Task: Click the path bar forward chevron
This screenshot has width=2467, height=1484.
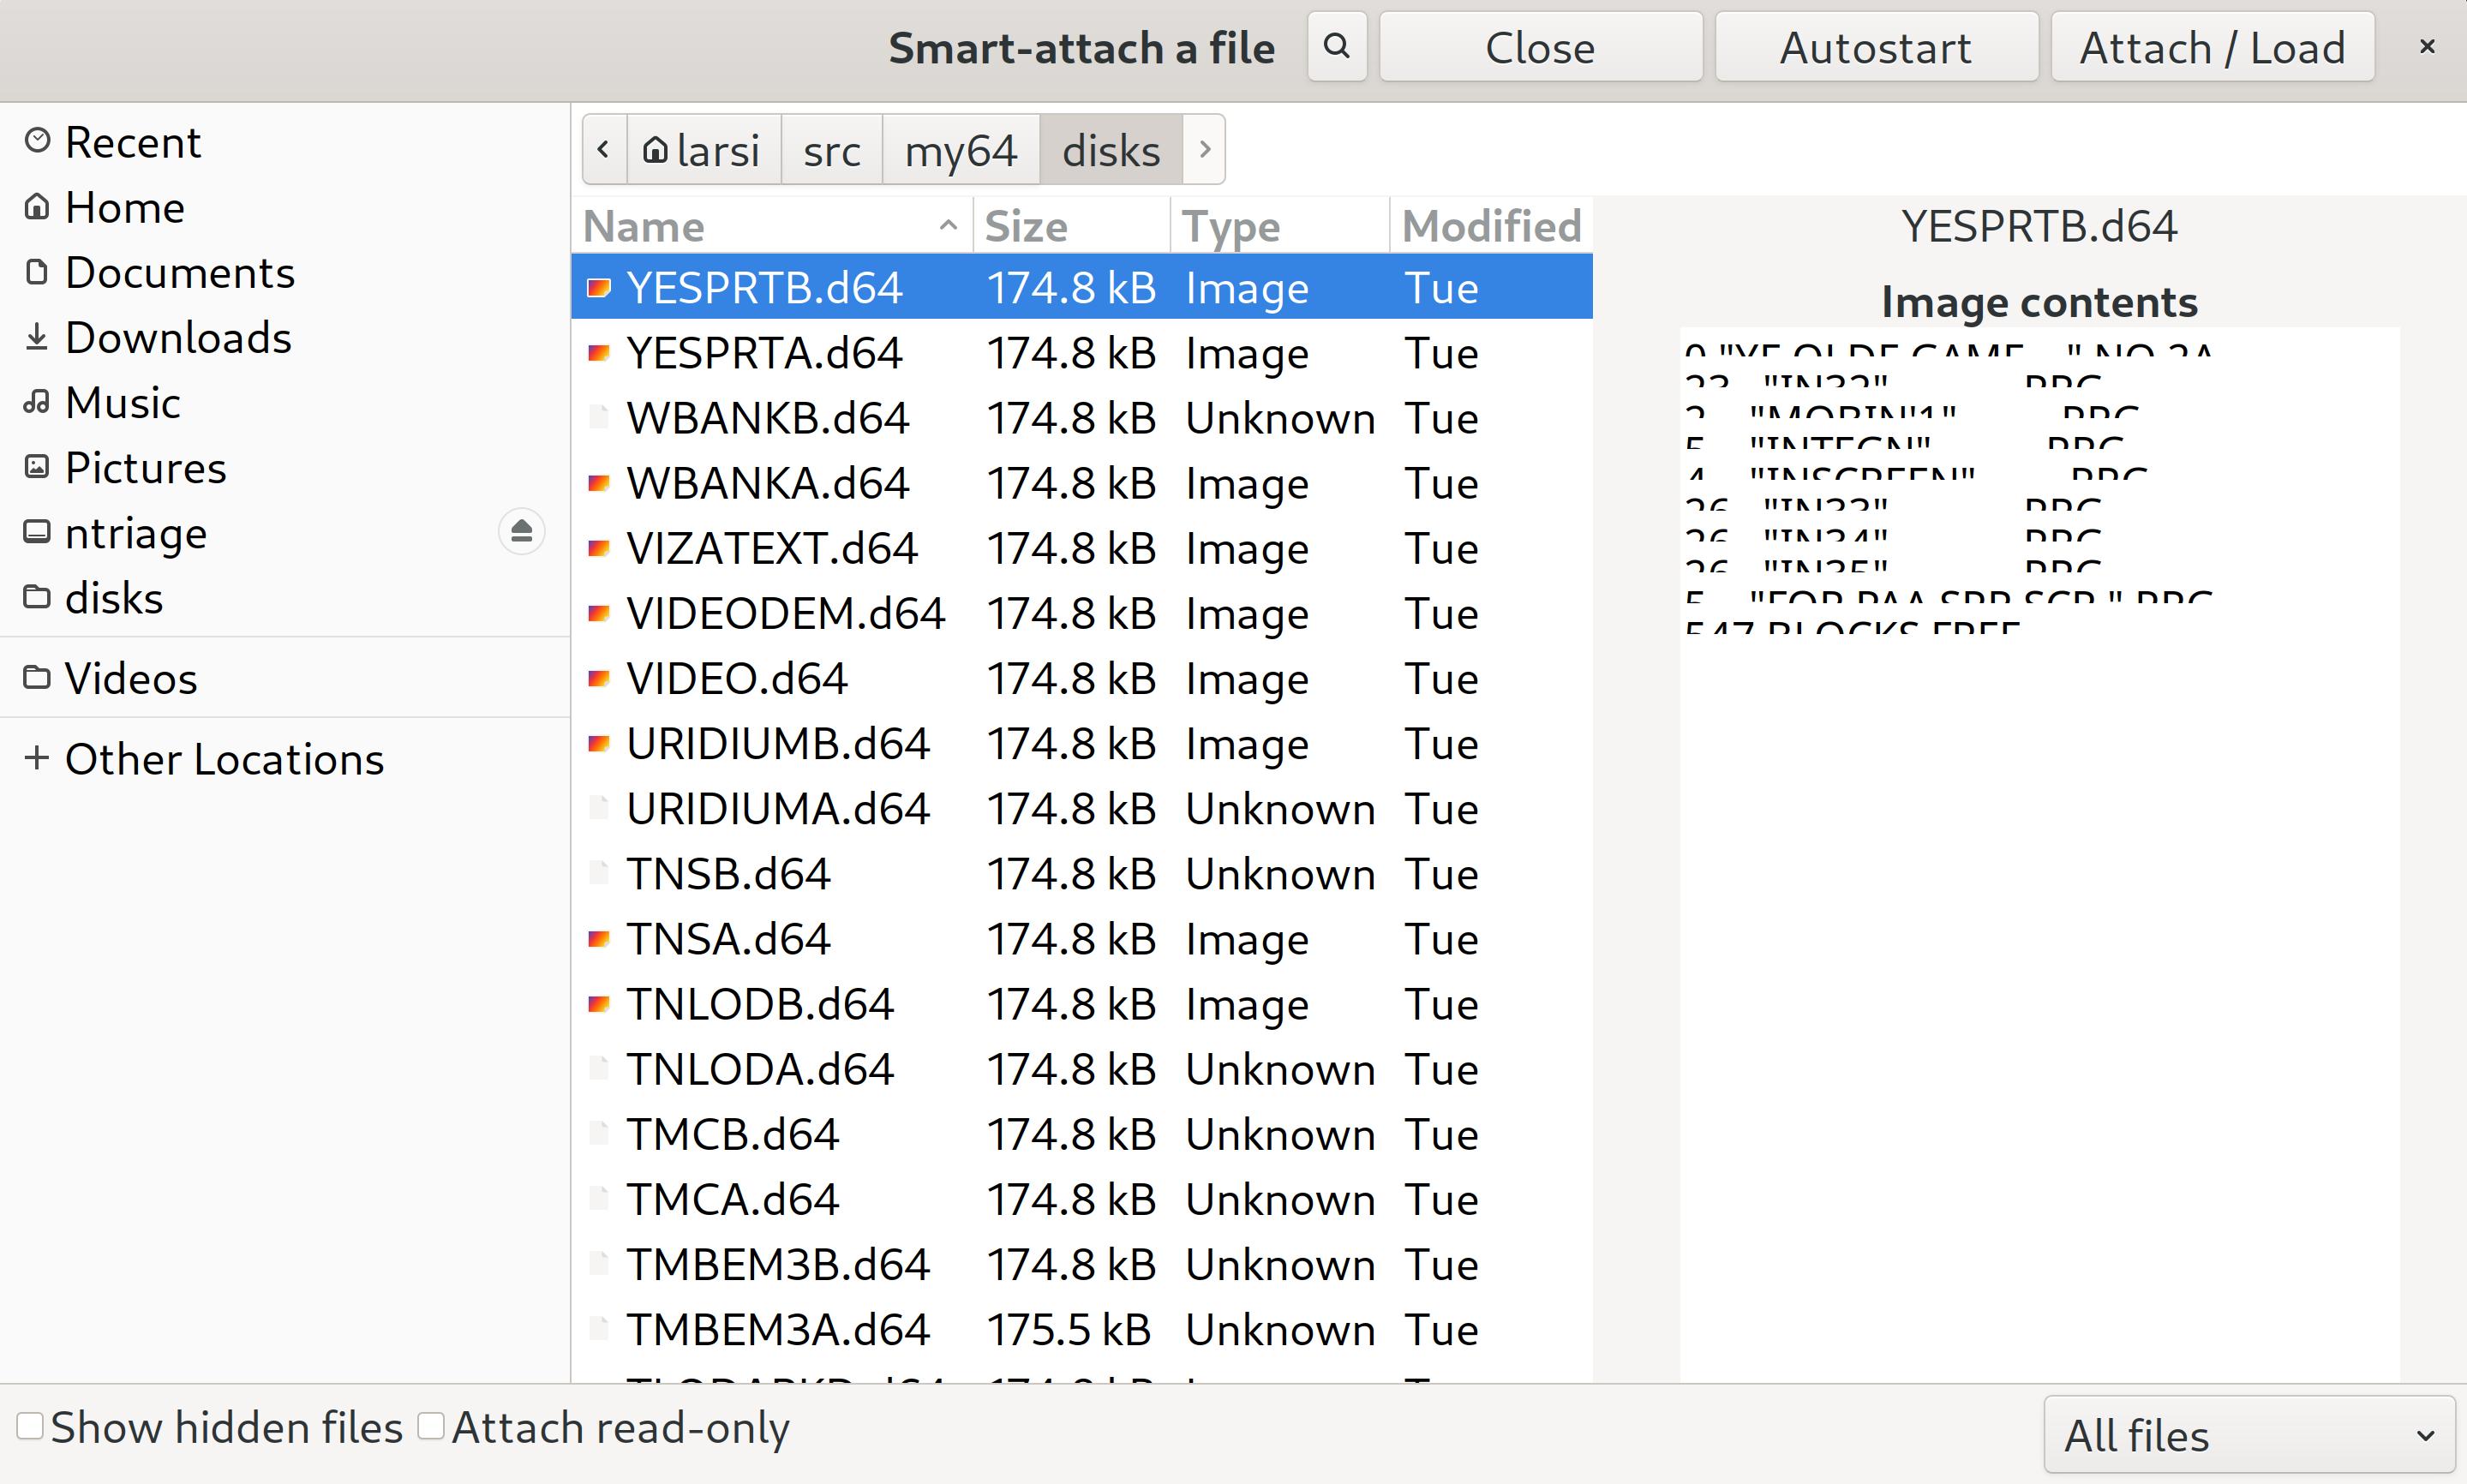Action: (1204, 149)
